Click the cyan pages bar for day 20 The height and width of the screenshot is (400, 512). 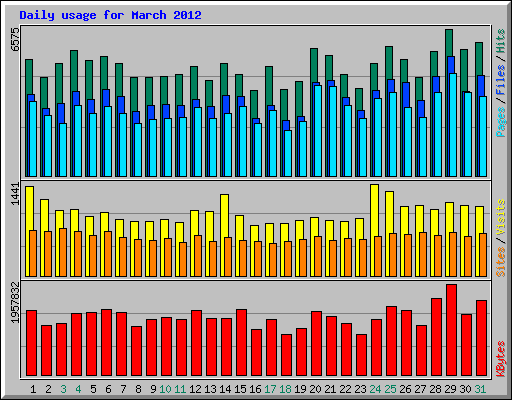pyautogui.click(x=318, y=131)
